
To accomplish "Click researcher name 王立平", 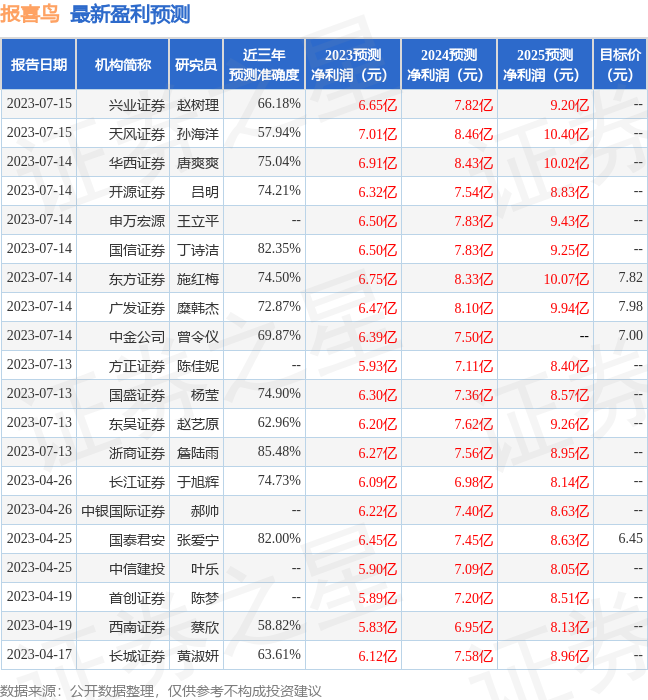I will 198,221.
